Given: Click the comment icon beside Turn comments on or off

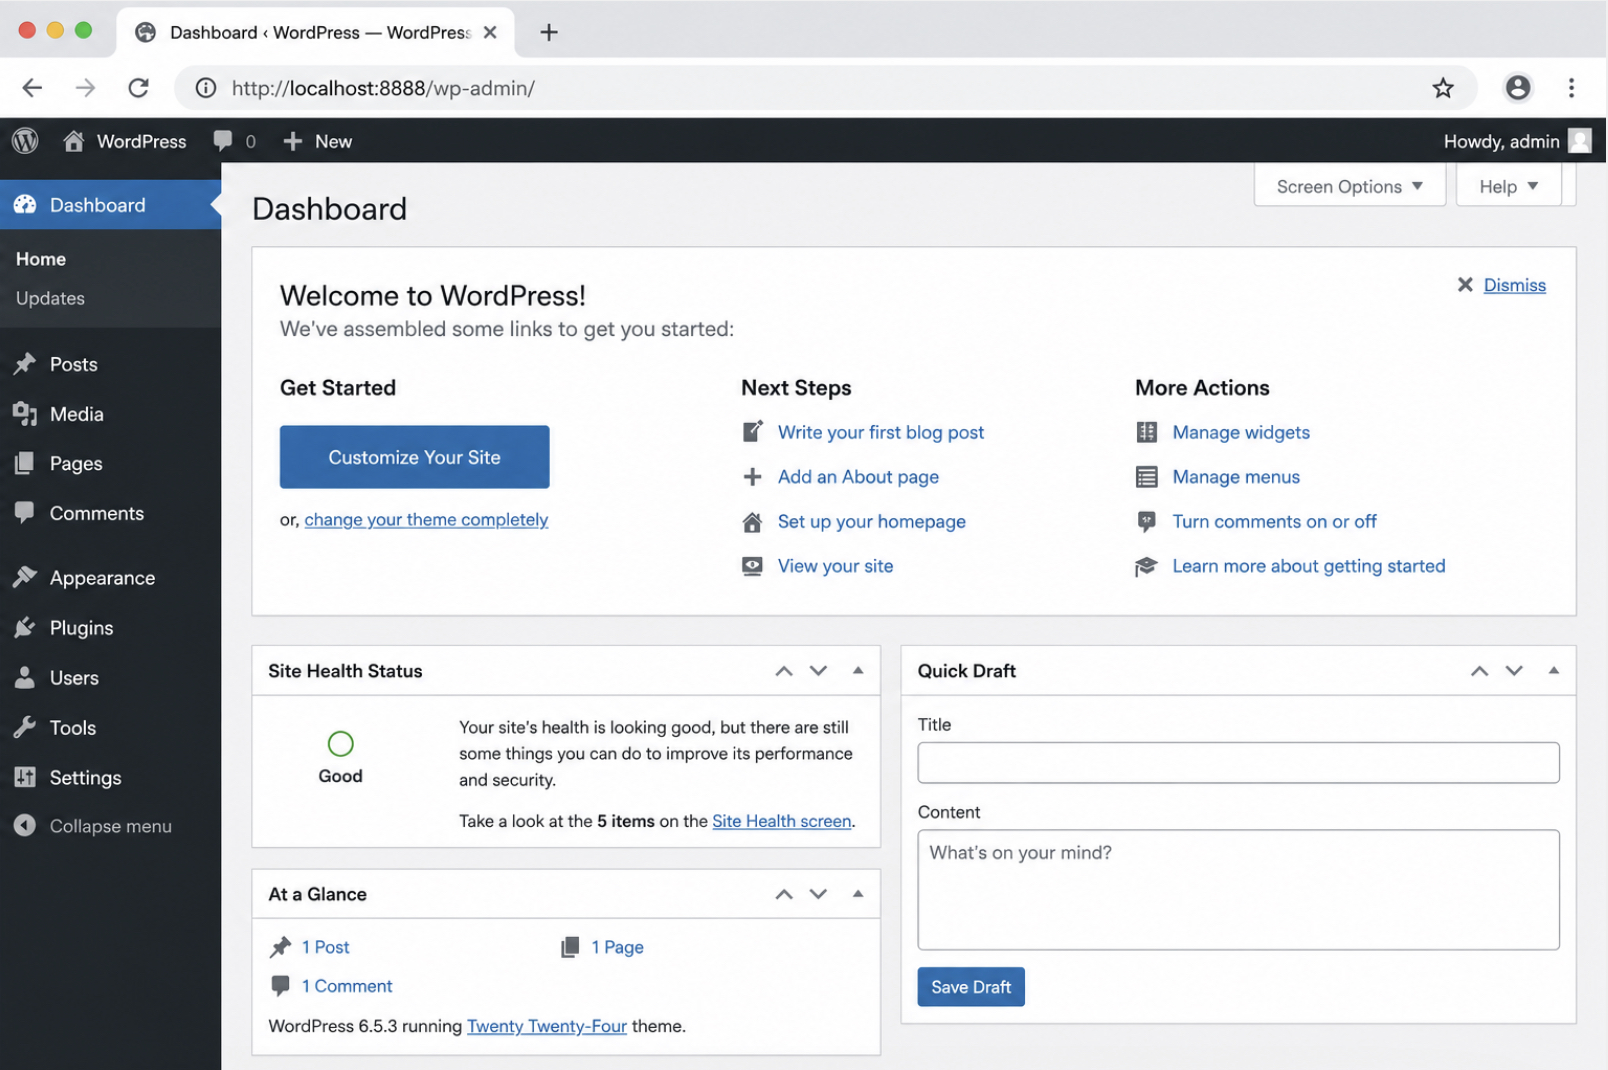Looking at the screenshot, I should [1147, 522].
